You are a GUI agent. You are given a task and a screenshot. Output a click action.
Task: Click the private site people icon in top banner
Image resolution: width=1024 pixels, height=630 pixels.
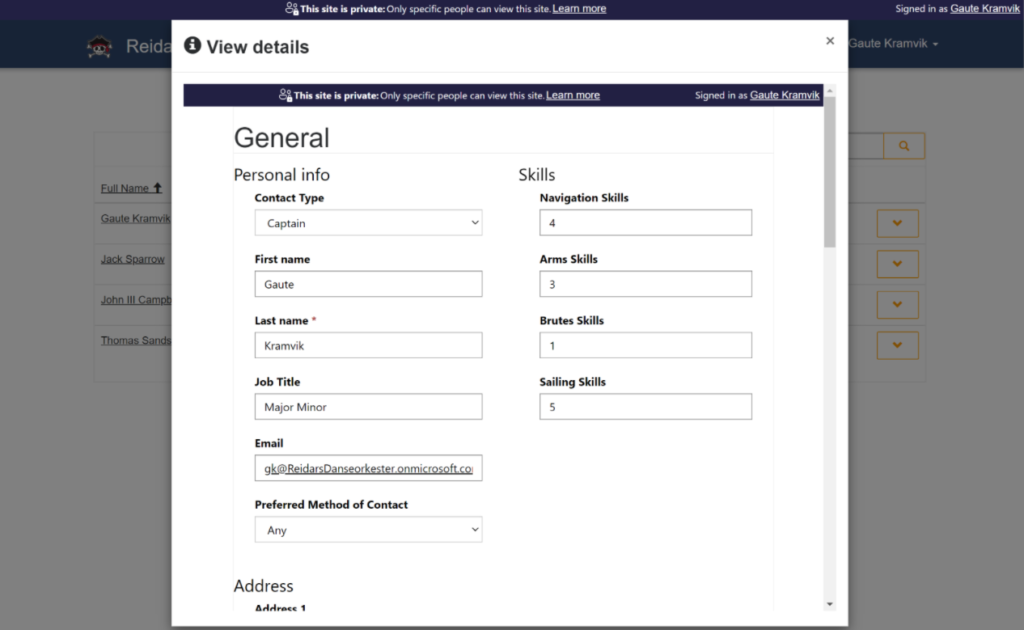click(291, 8)
